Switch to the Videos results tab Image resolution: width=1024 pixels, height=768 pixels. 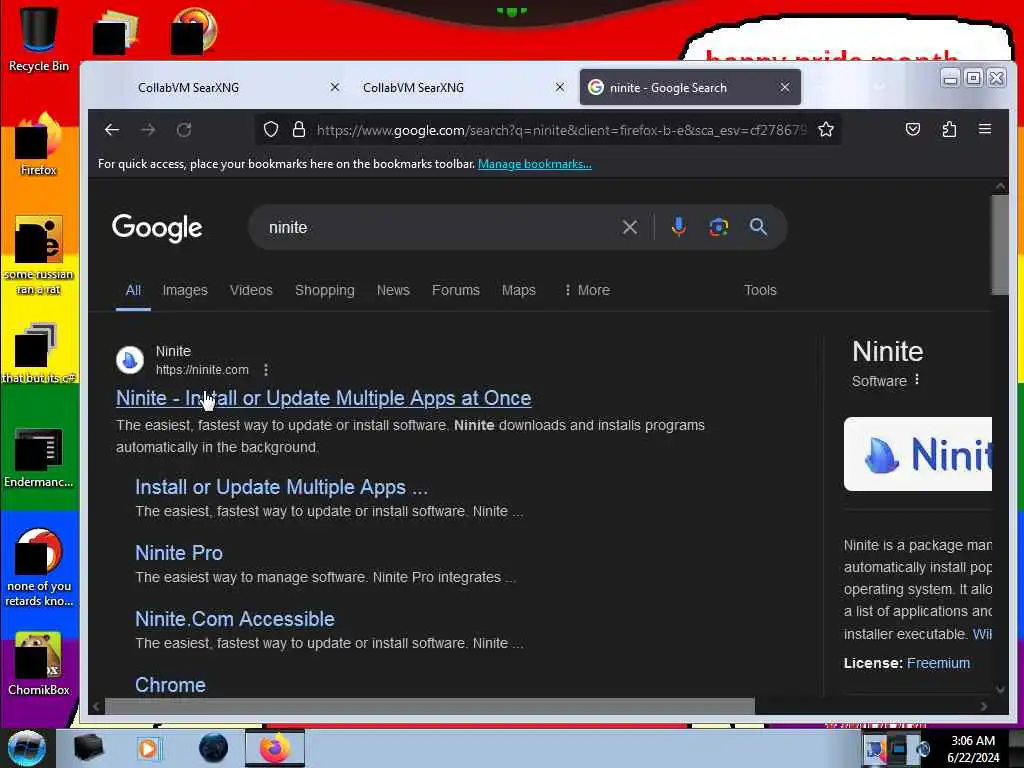[x=251, y=290]
